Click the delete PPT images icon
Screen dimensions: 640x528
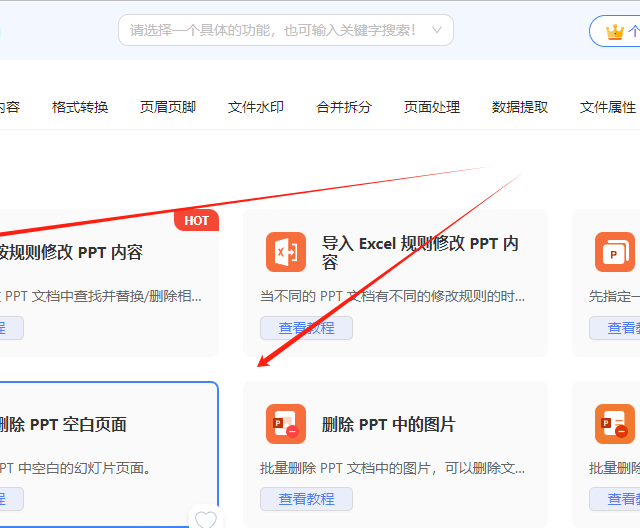tap(286, 424)
